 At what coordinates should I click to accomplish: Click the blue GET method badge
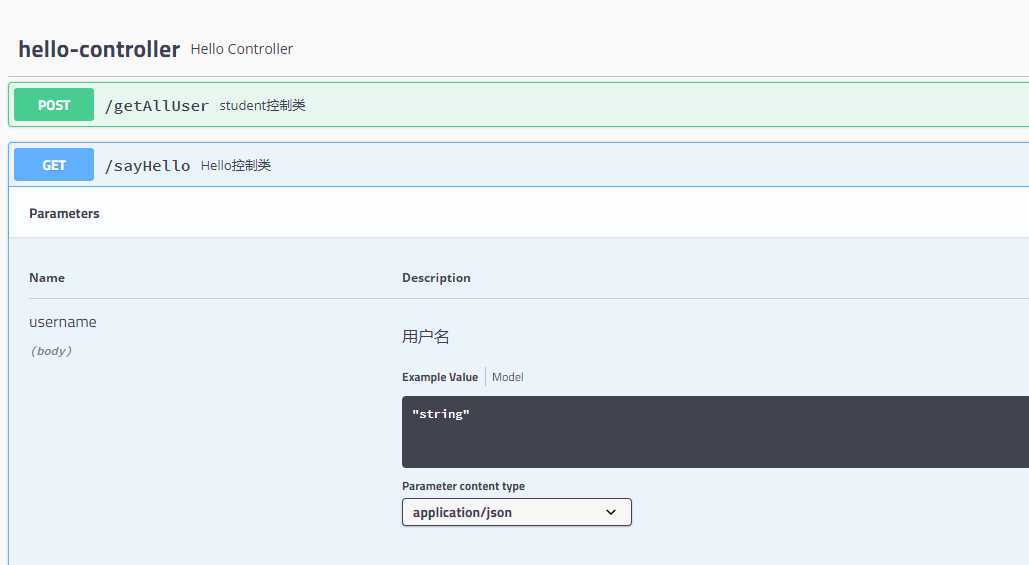coord(54,165)
